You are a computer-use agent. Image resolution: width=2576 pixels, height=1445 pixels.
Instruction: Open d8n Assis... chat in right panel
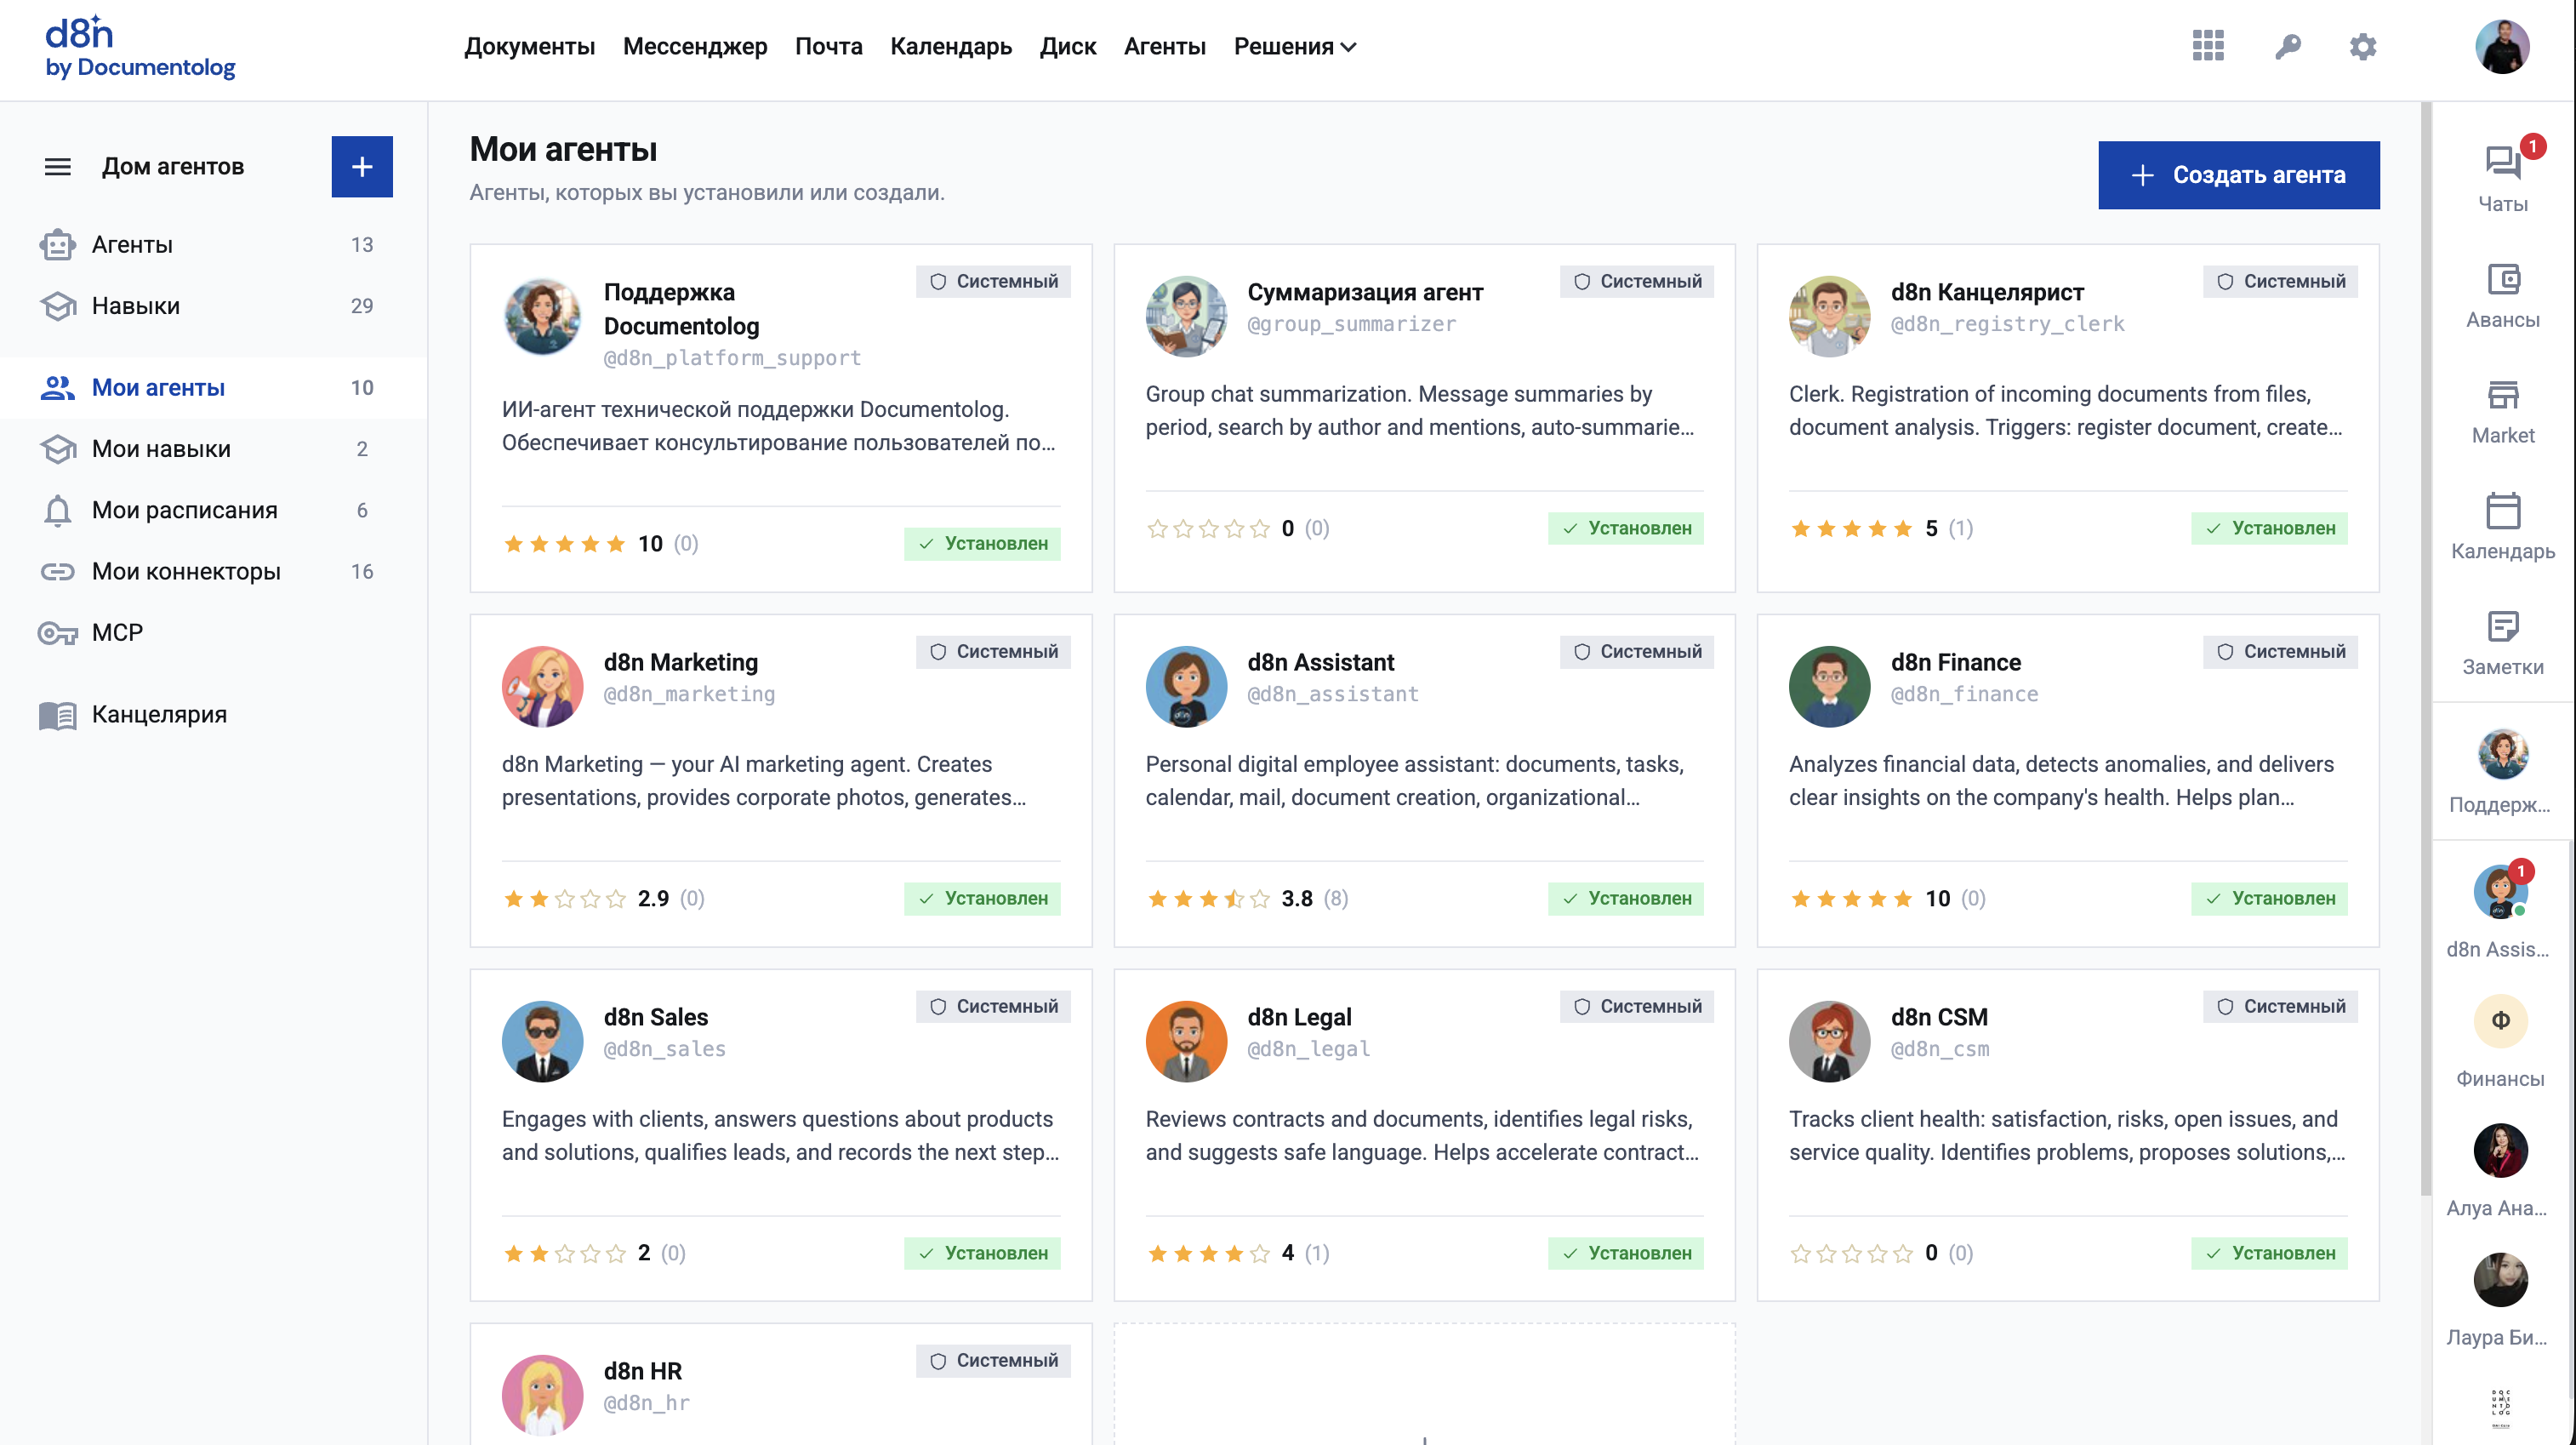click(x=2500, y=910)
